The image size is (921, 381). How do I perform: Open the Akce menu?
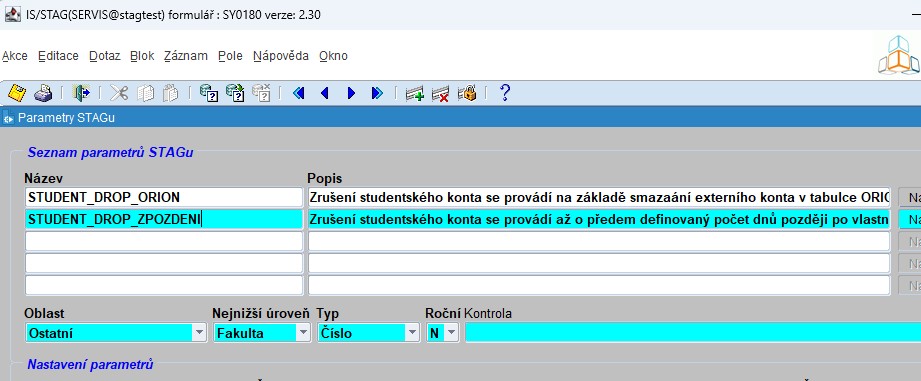[15, 56]
